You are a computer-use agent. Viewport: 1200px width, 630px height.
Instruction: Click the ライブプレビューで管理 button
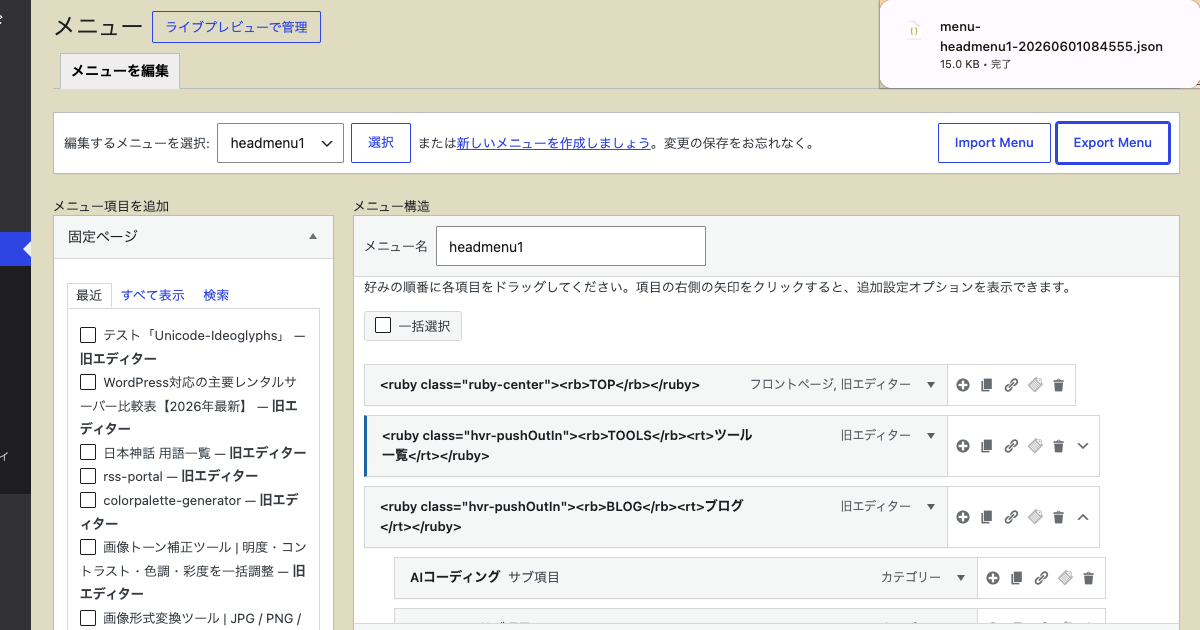click(236, 27)
